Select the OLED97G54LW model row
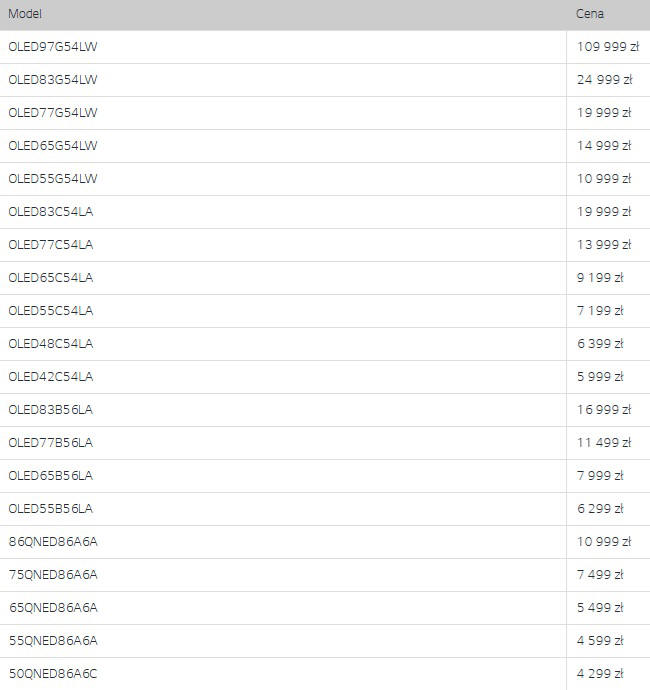The width and height of the screenshot is (650, 690). pyautogui.click(x=325, y=47)
